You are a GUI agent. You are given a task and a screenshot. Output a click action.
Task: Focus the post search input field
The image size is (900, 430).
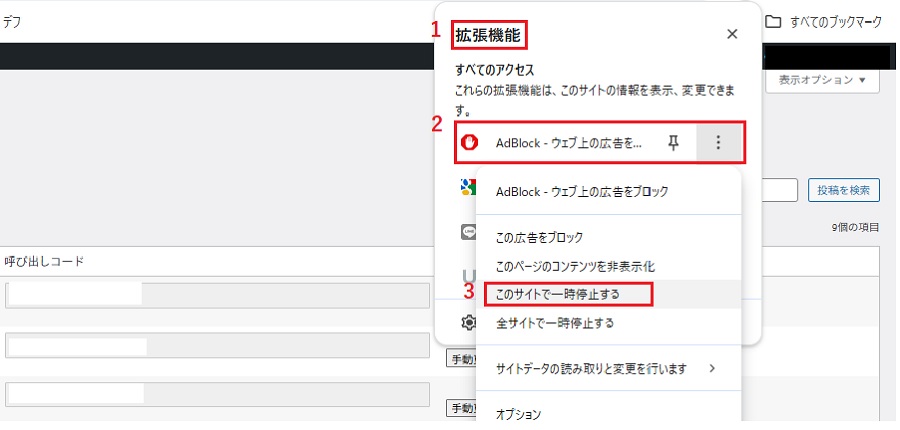click(x=779, y=190)
